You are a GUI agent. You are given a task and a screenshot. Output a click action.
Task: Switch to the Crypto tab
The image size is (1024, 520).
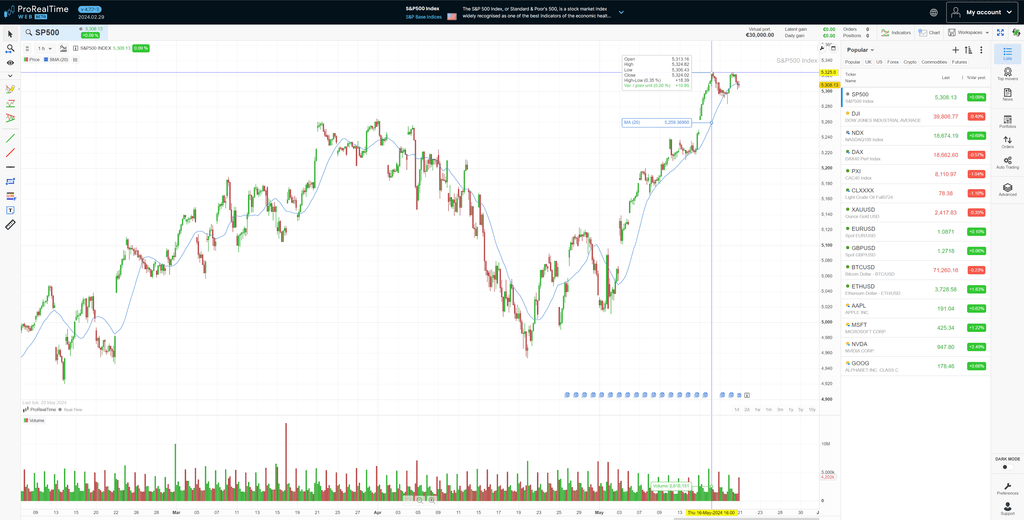click(909, 62)
